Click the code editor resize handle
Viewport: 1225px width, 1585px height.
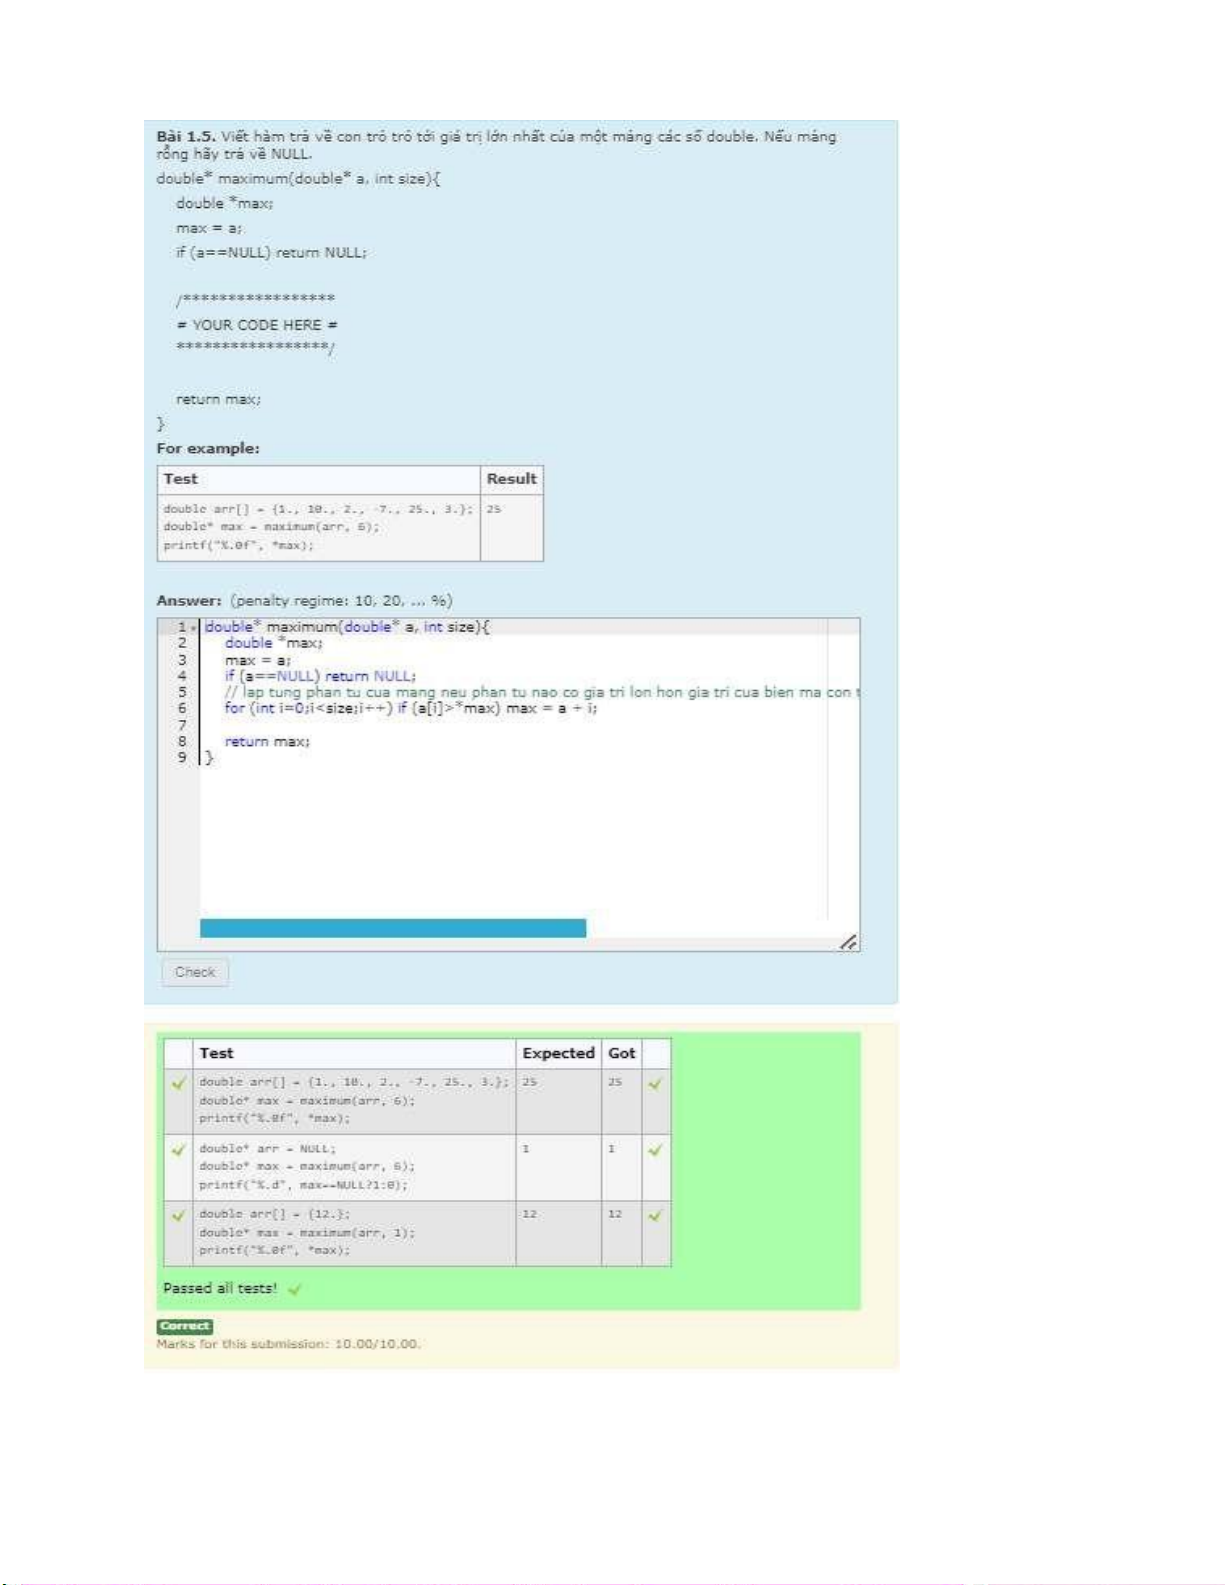[848, 942]
